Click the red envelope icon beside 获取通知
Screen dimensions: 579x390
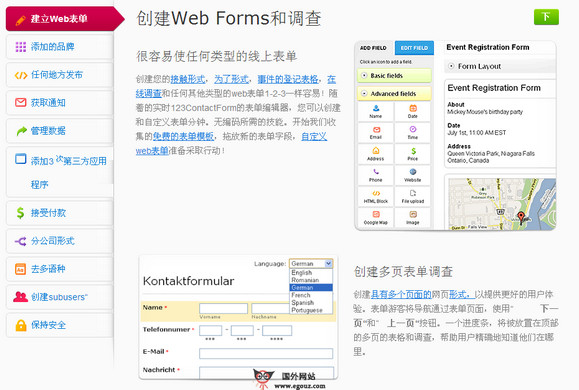pyautogui.click(x=21, y=102)
